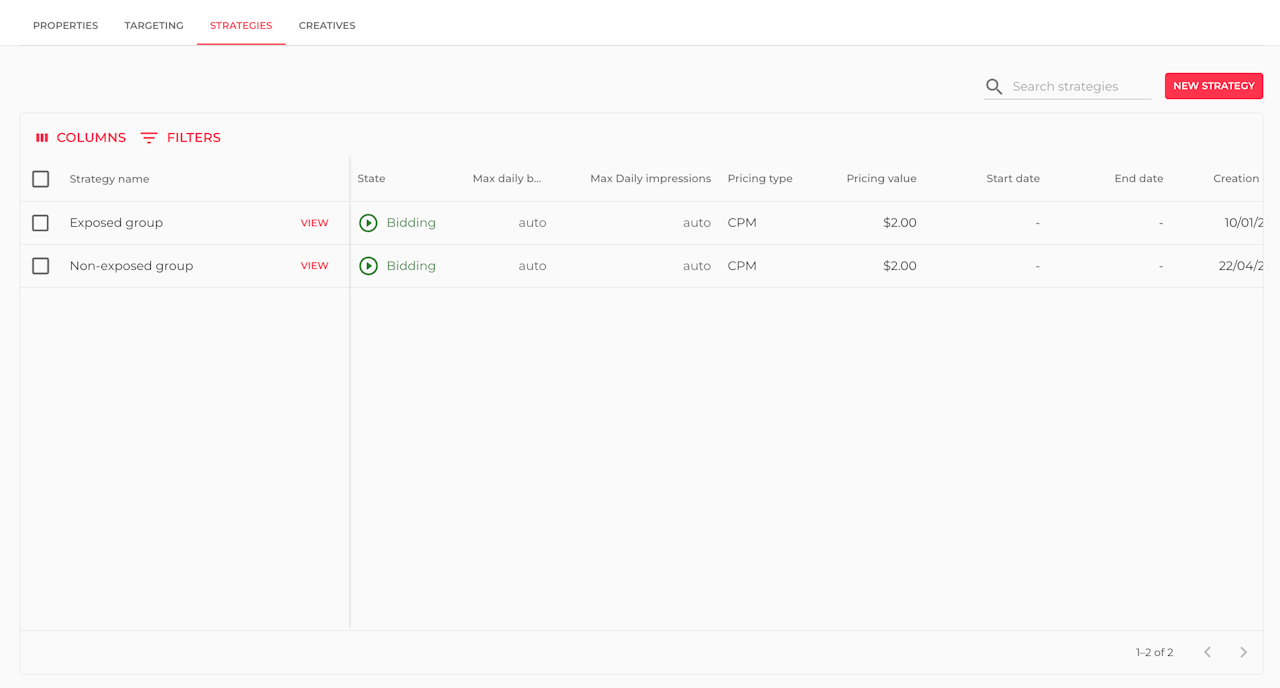Click the search magnifier icon
The height and width of the screenshot is (688, 1280).
[994, 87]
